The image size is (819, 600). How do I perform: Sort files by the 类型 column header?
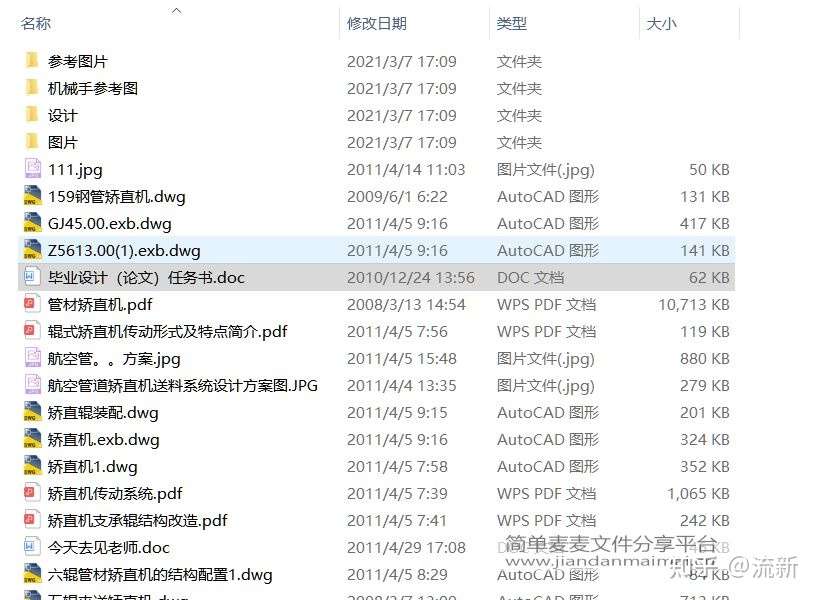coord(511,23)
